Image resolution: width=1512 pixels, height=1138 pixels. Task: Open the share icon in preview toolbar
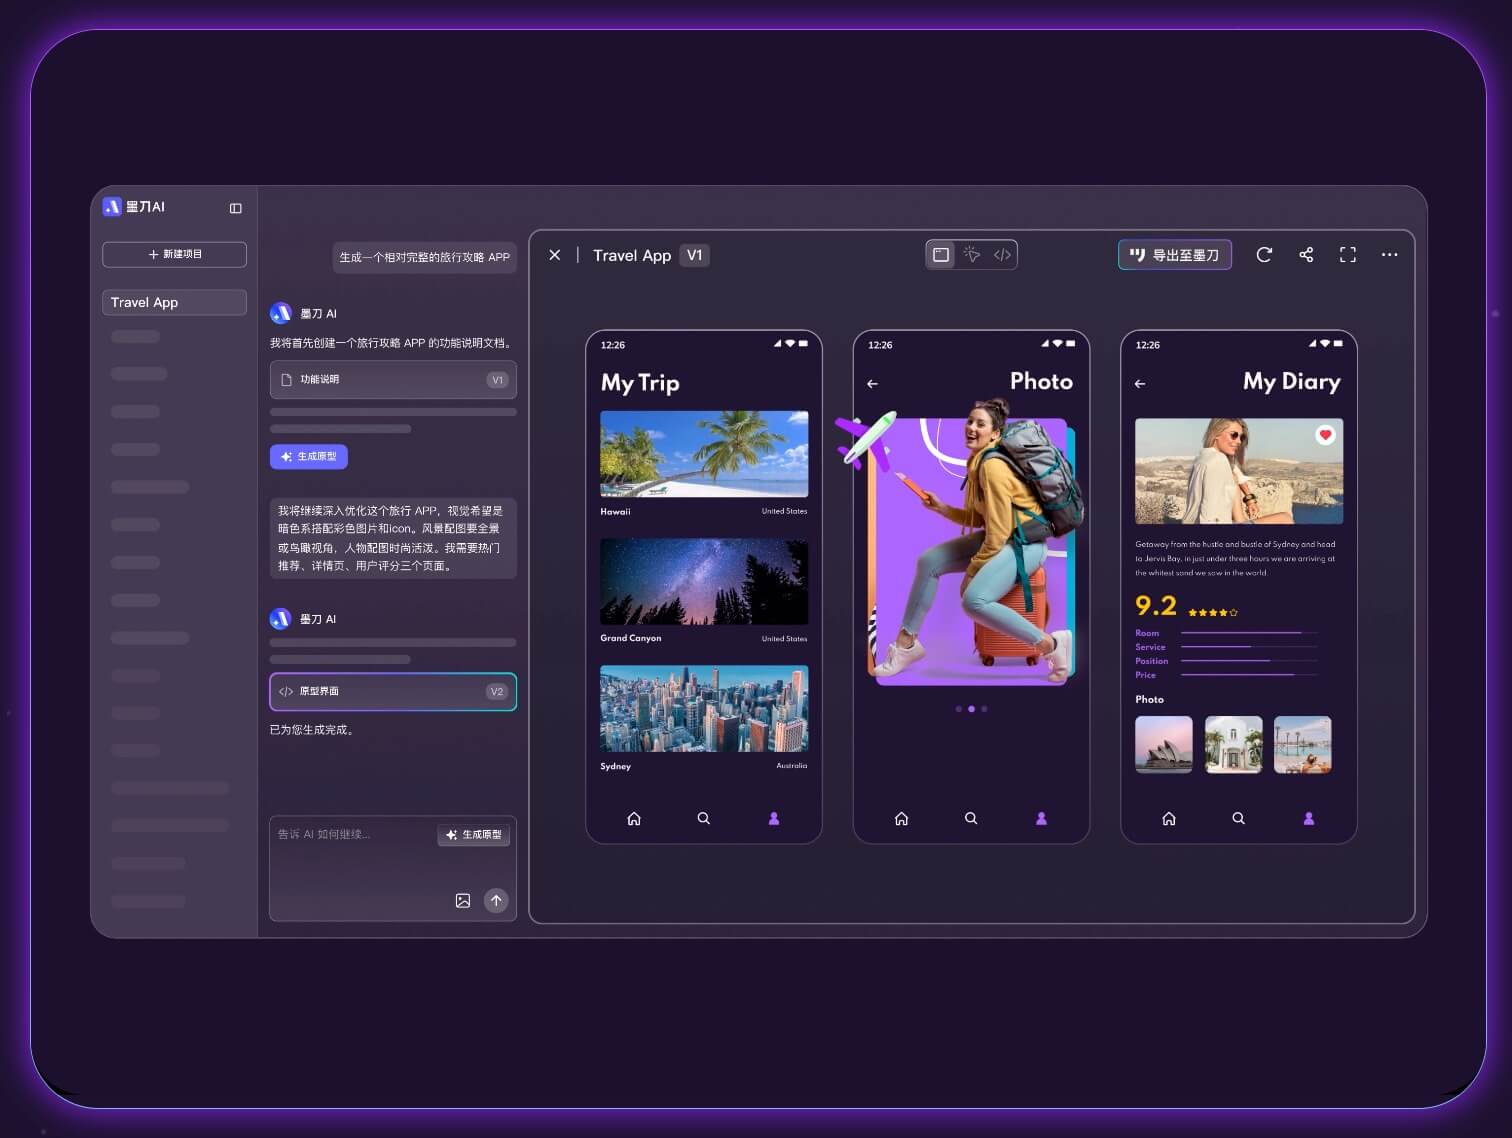(x=1306, y=255)
